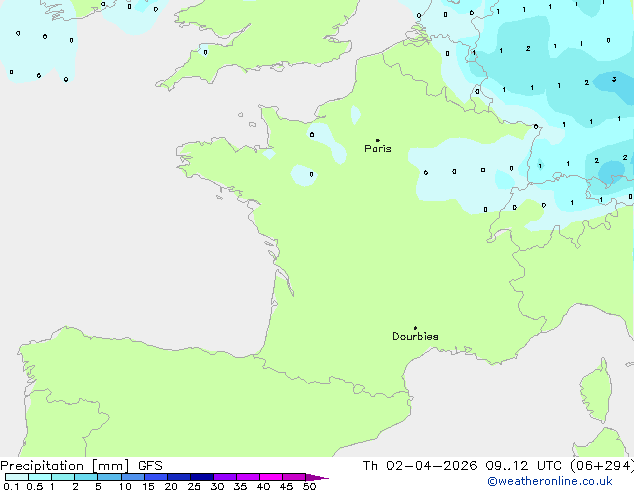Click the Precipitation [mm] GFS title
This screenshot has height=490, width=634.
(x=81, y=466)
